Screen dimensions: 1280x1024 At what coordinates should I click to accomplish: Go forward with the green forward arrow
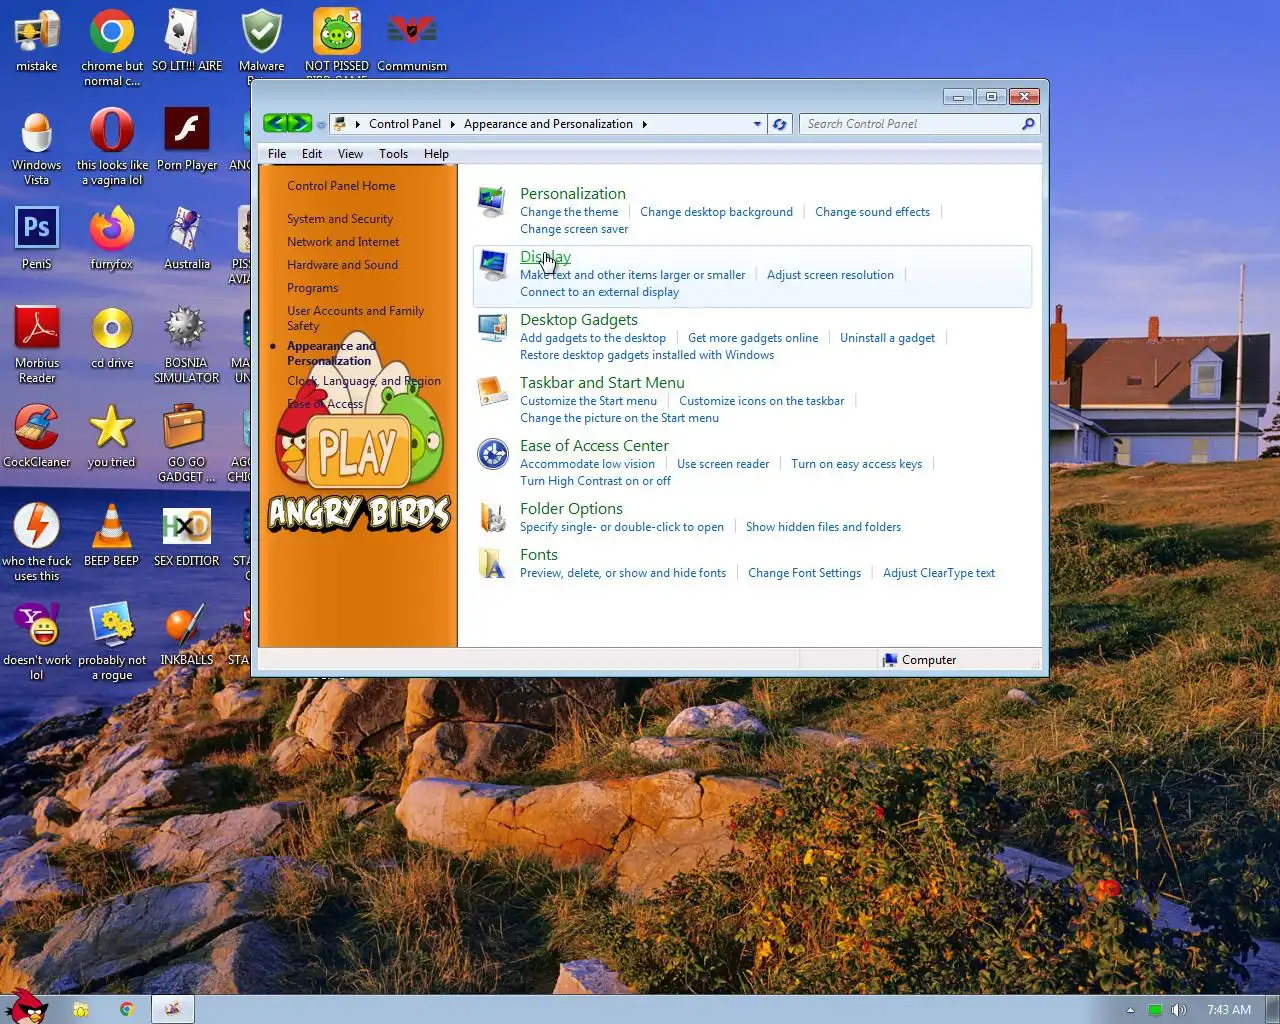click(300, 123)
